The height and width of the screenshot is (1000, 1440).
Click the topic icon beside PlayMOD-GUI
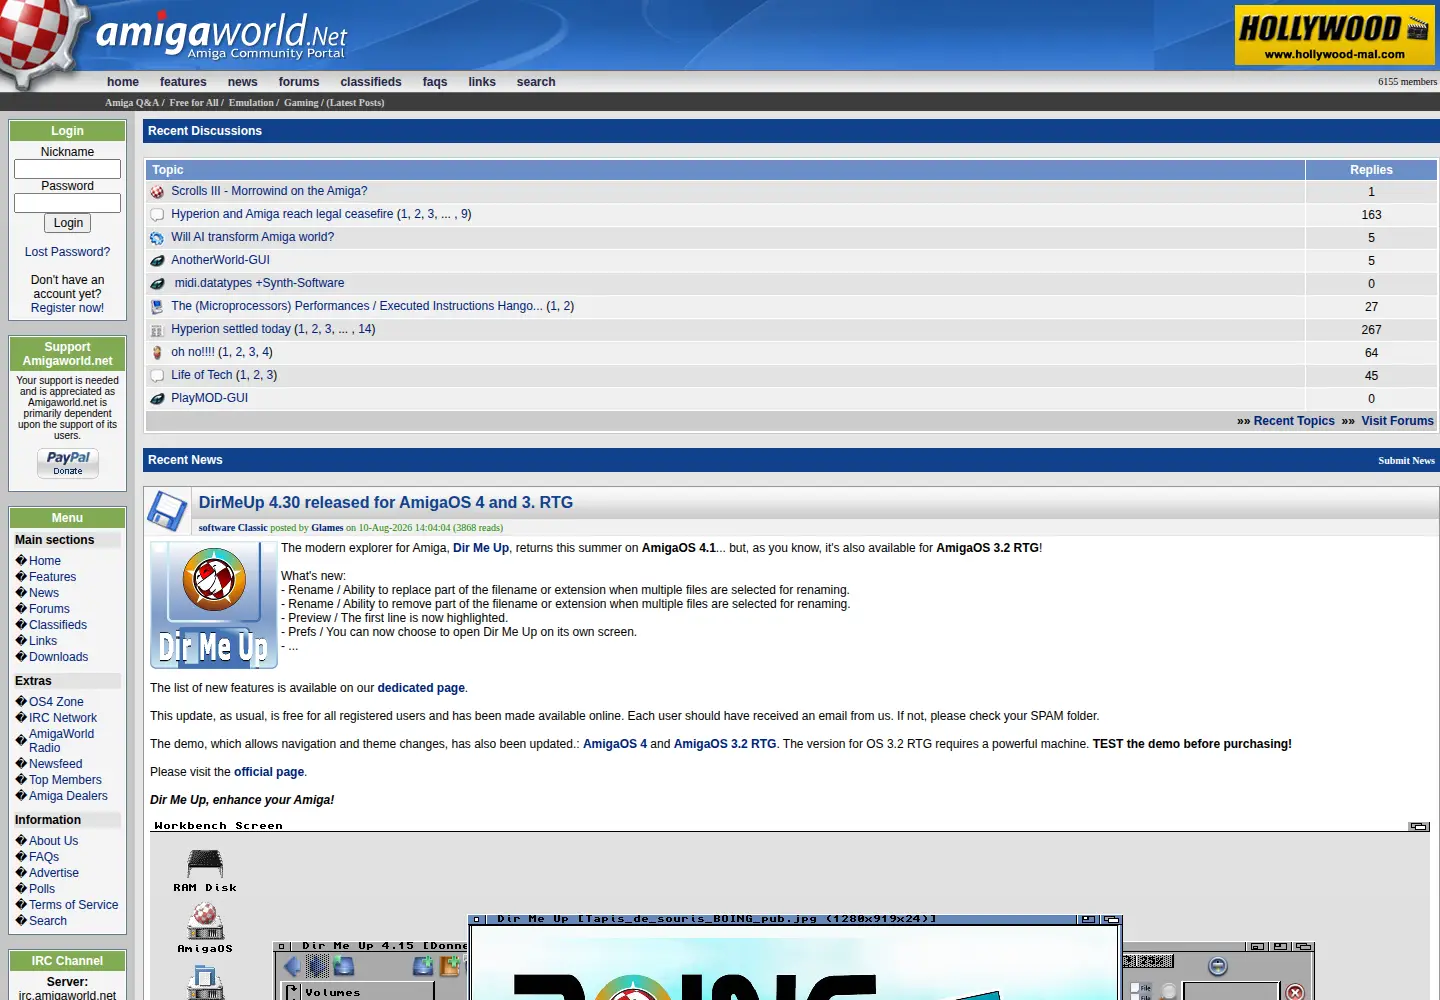click(x=157, y=399)
